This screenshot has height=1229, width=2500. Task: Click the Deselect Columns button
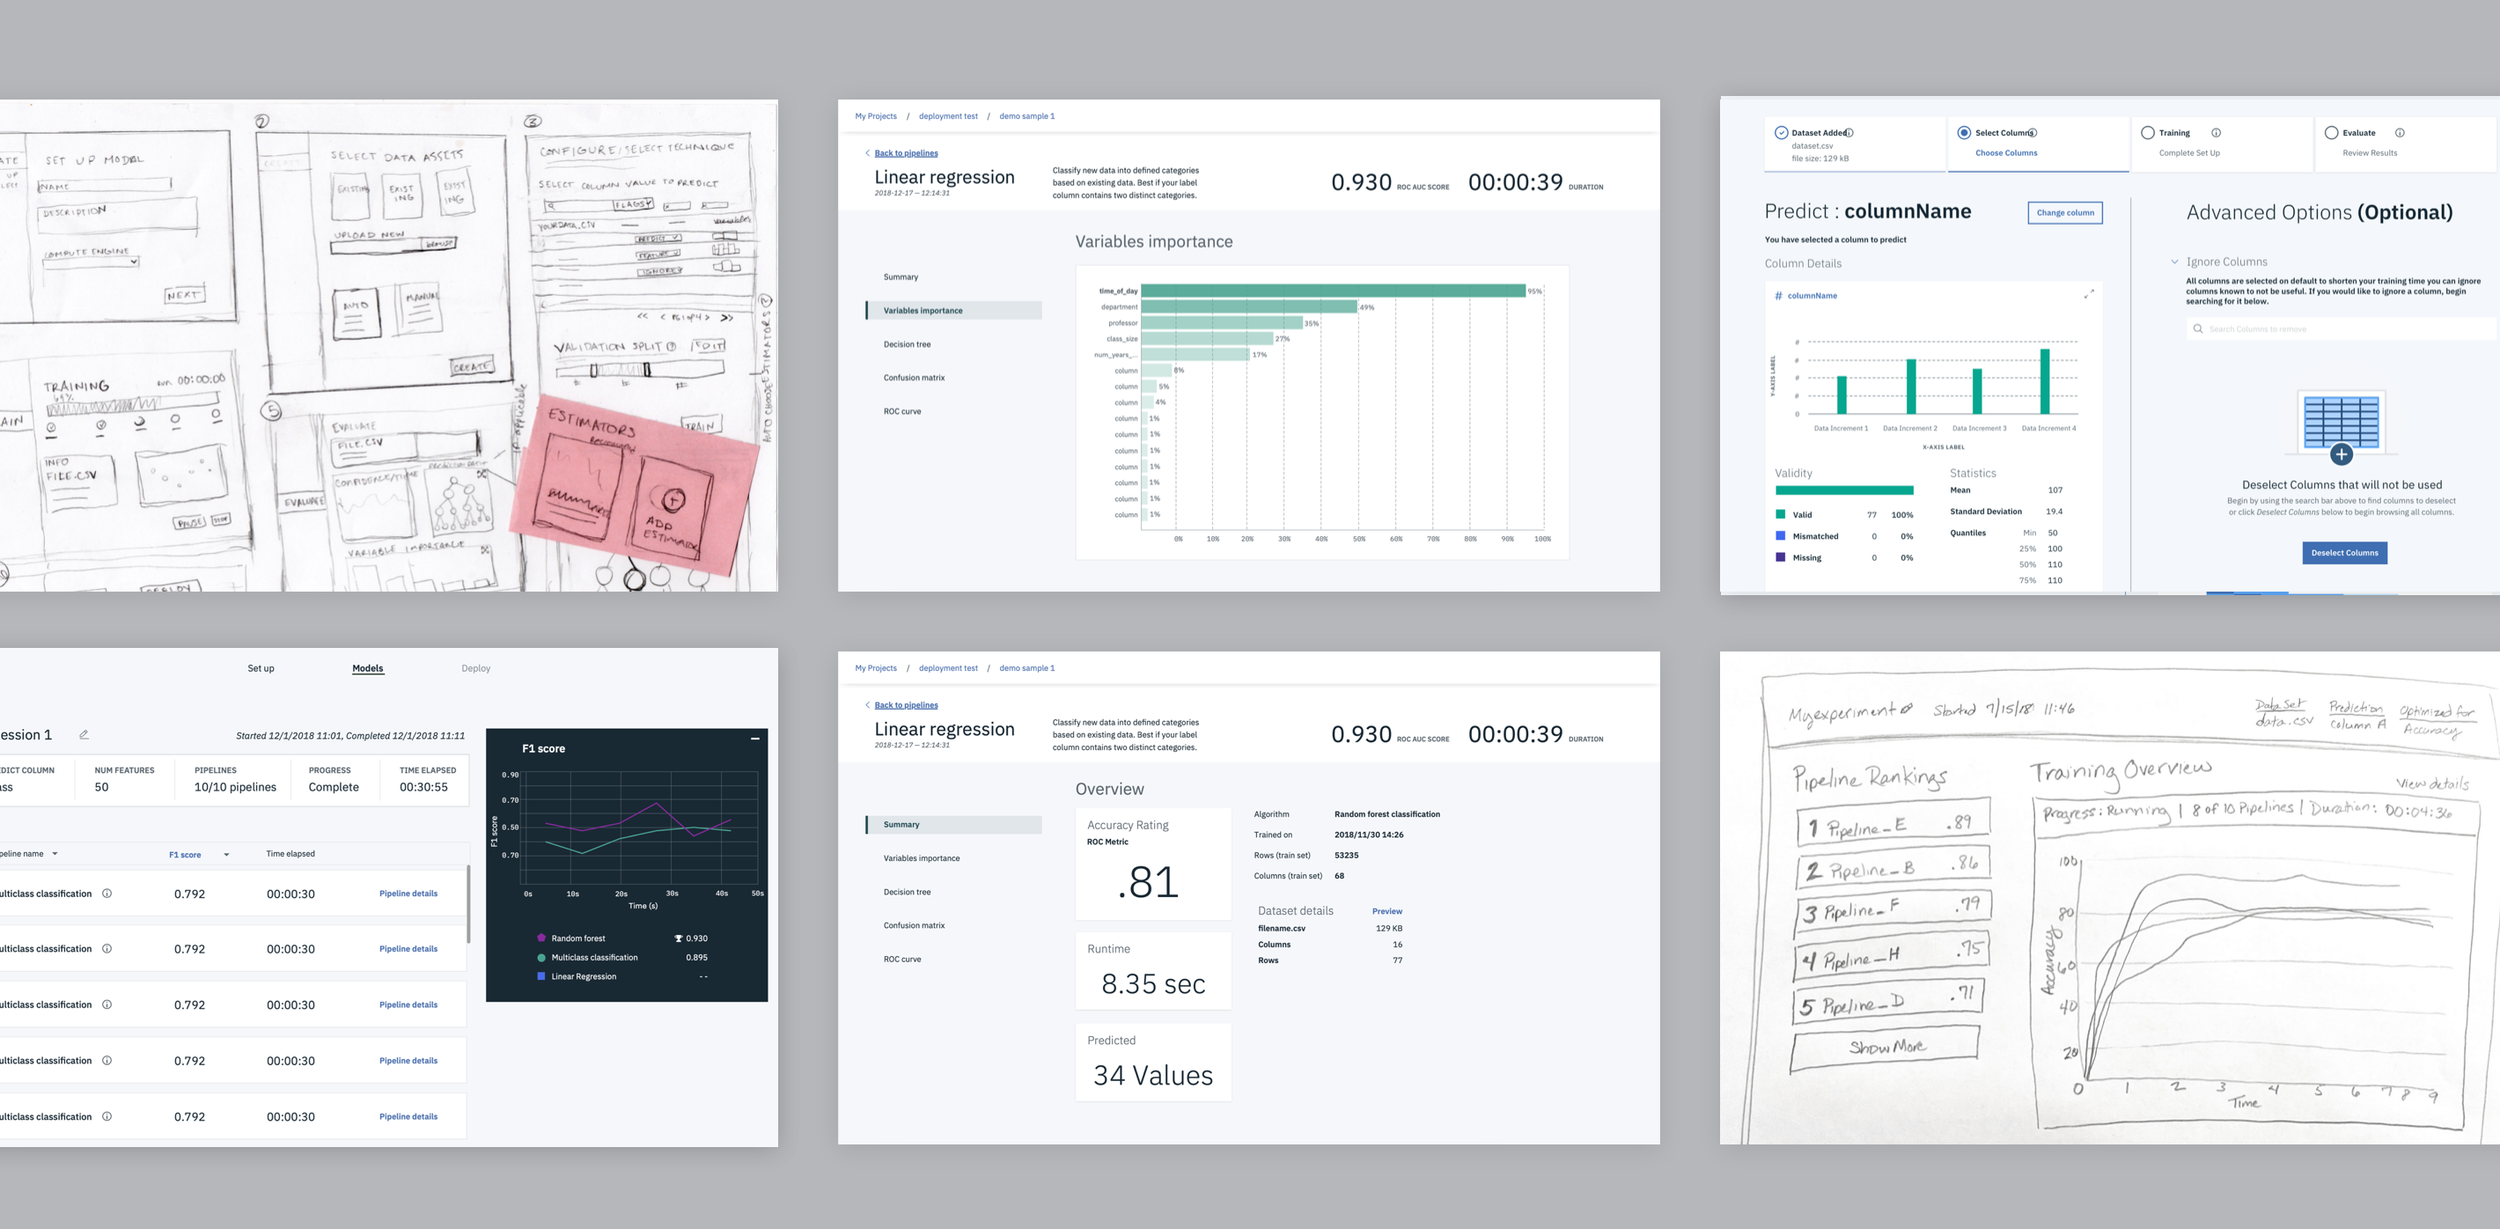[x=2344, y=553]
